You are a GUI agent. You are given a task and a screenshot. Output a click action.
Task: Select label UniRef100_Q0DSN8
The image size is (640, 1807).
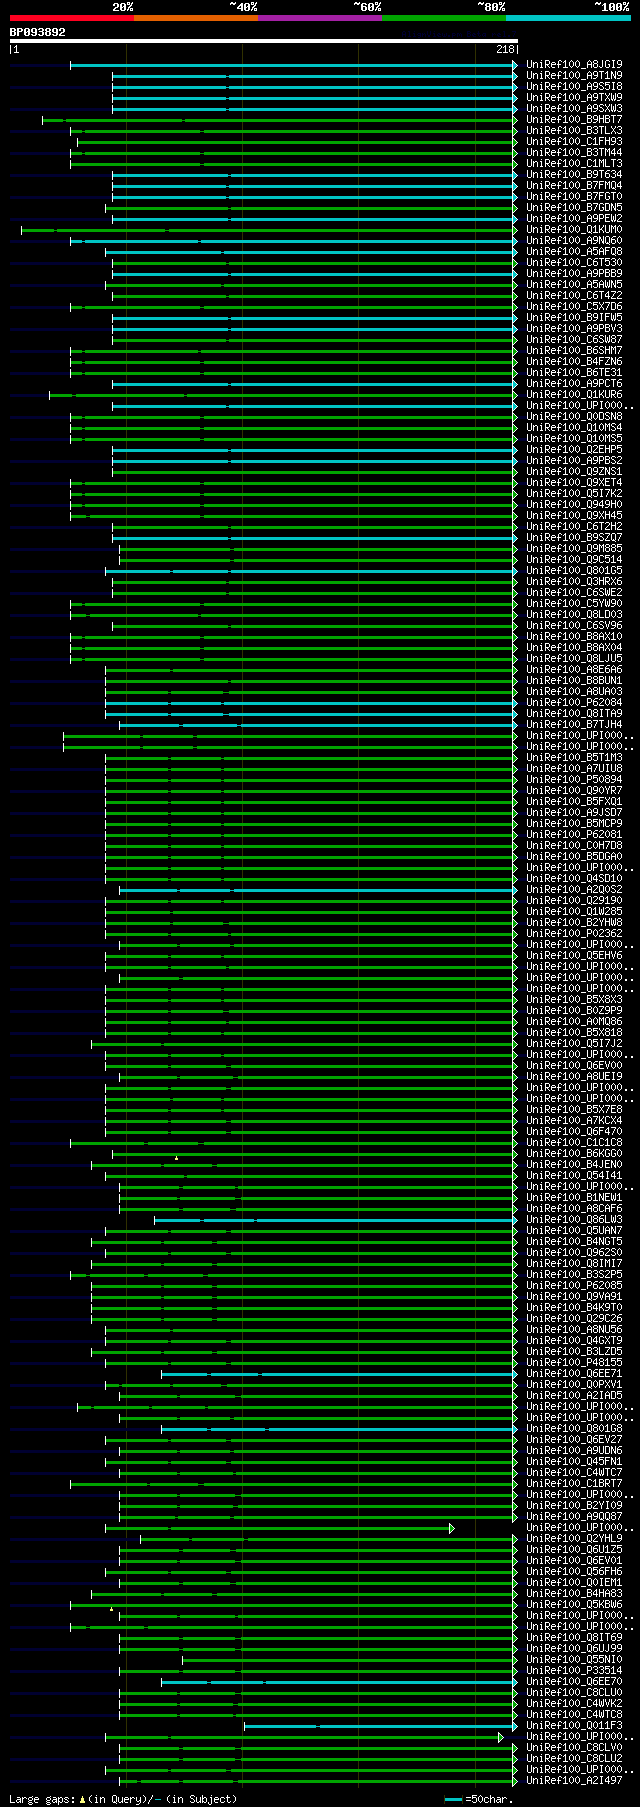(x=574, y=417)
